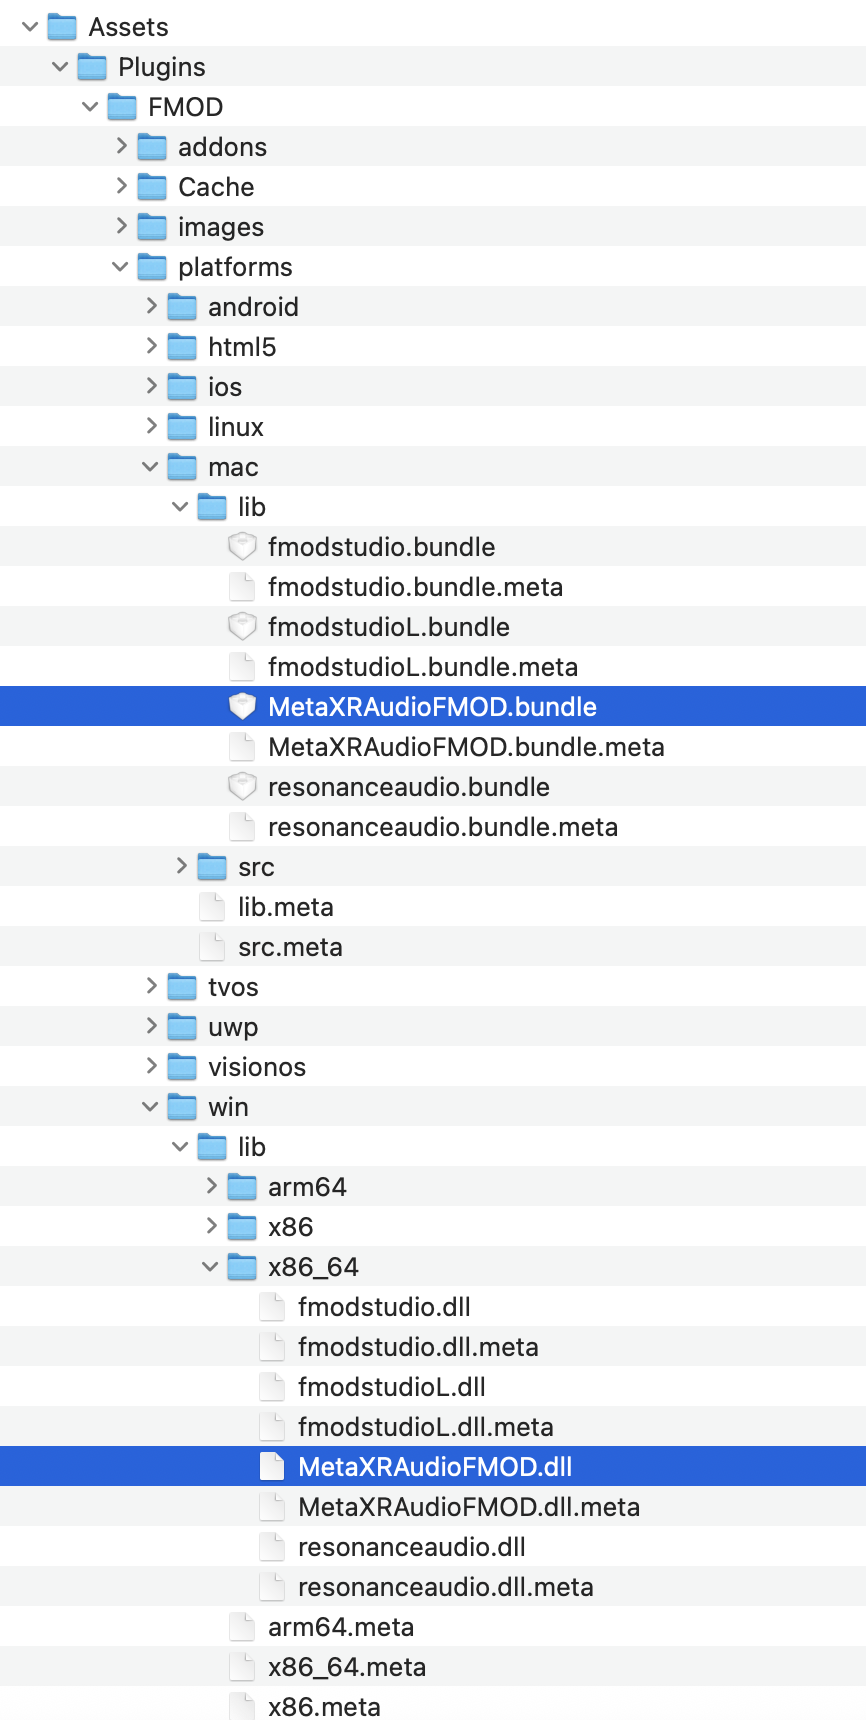Expand the uwp folder
866x1720 pixels.
click(x=151, y=1026)
